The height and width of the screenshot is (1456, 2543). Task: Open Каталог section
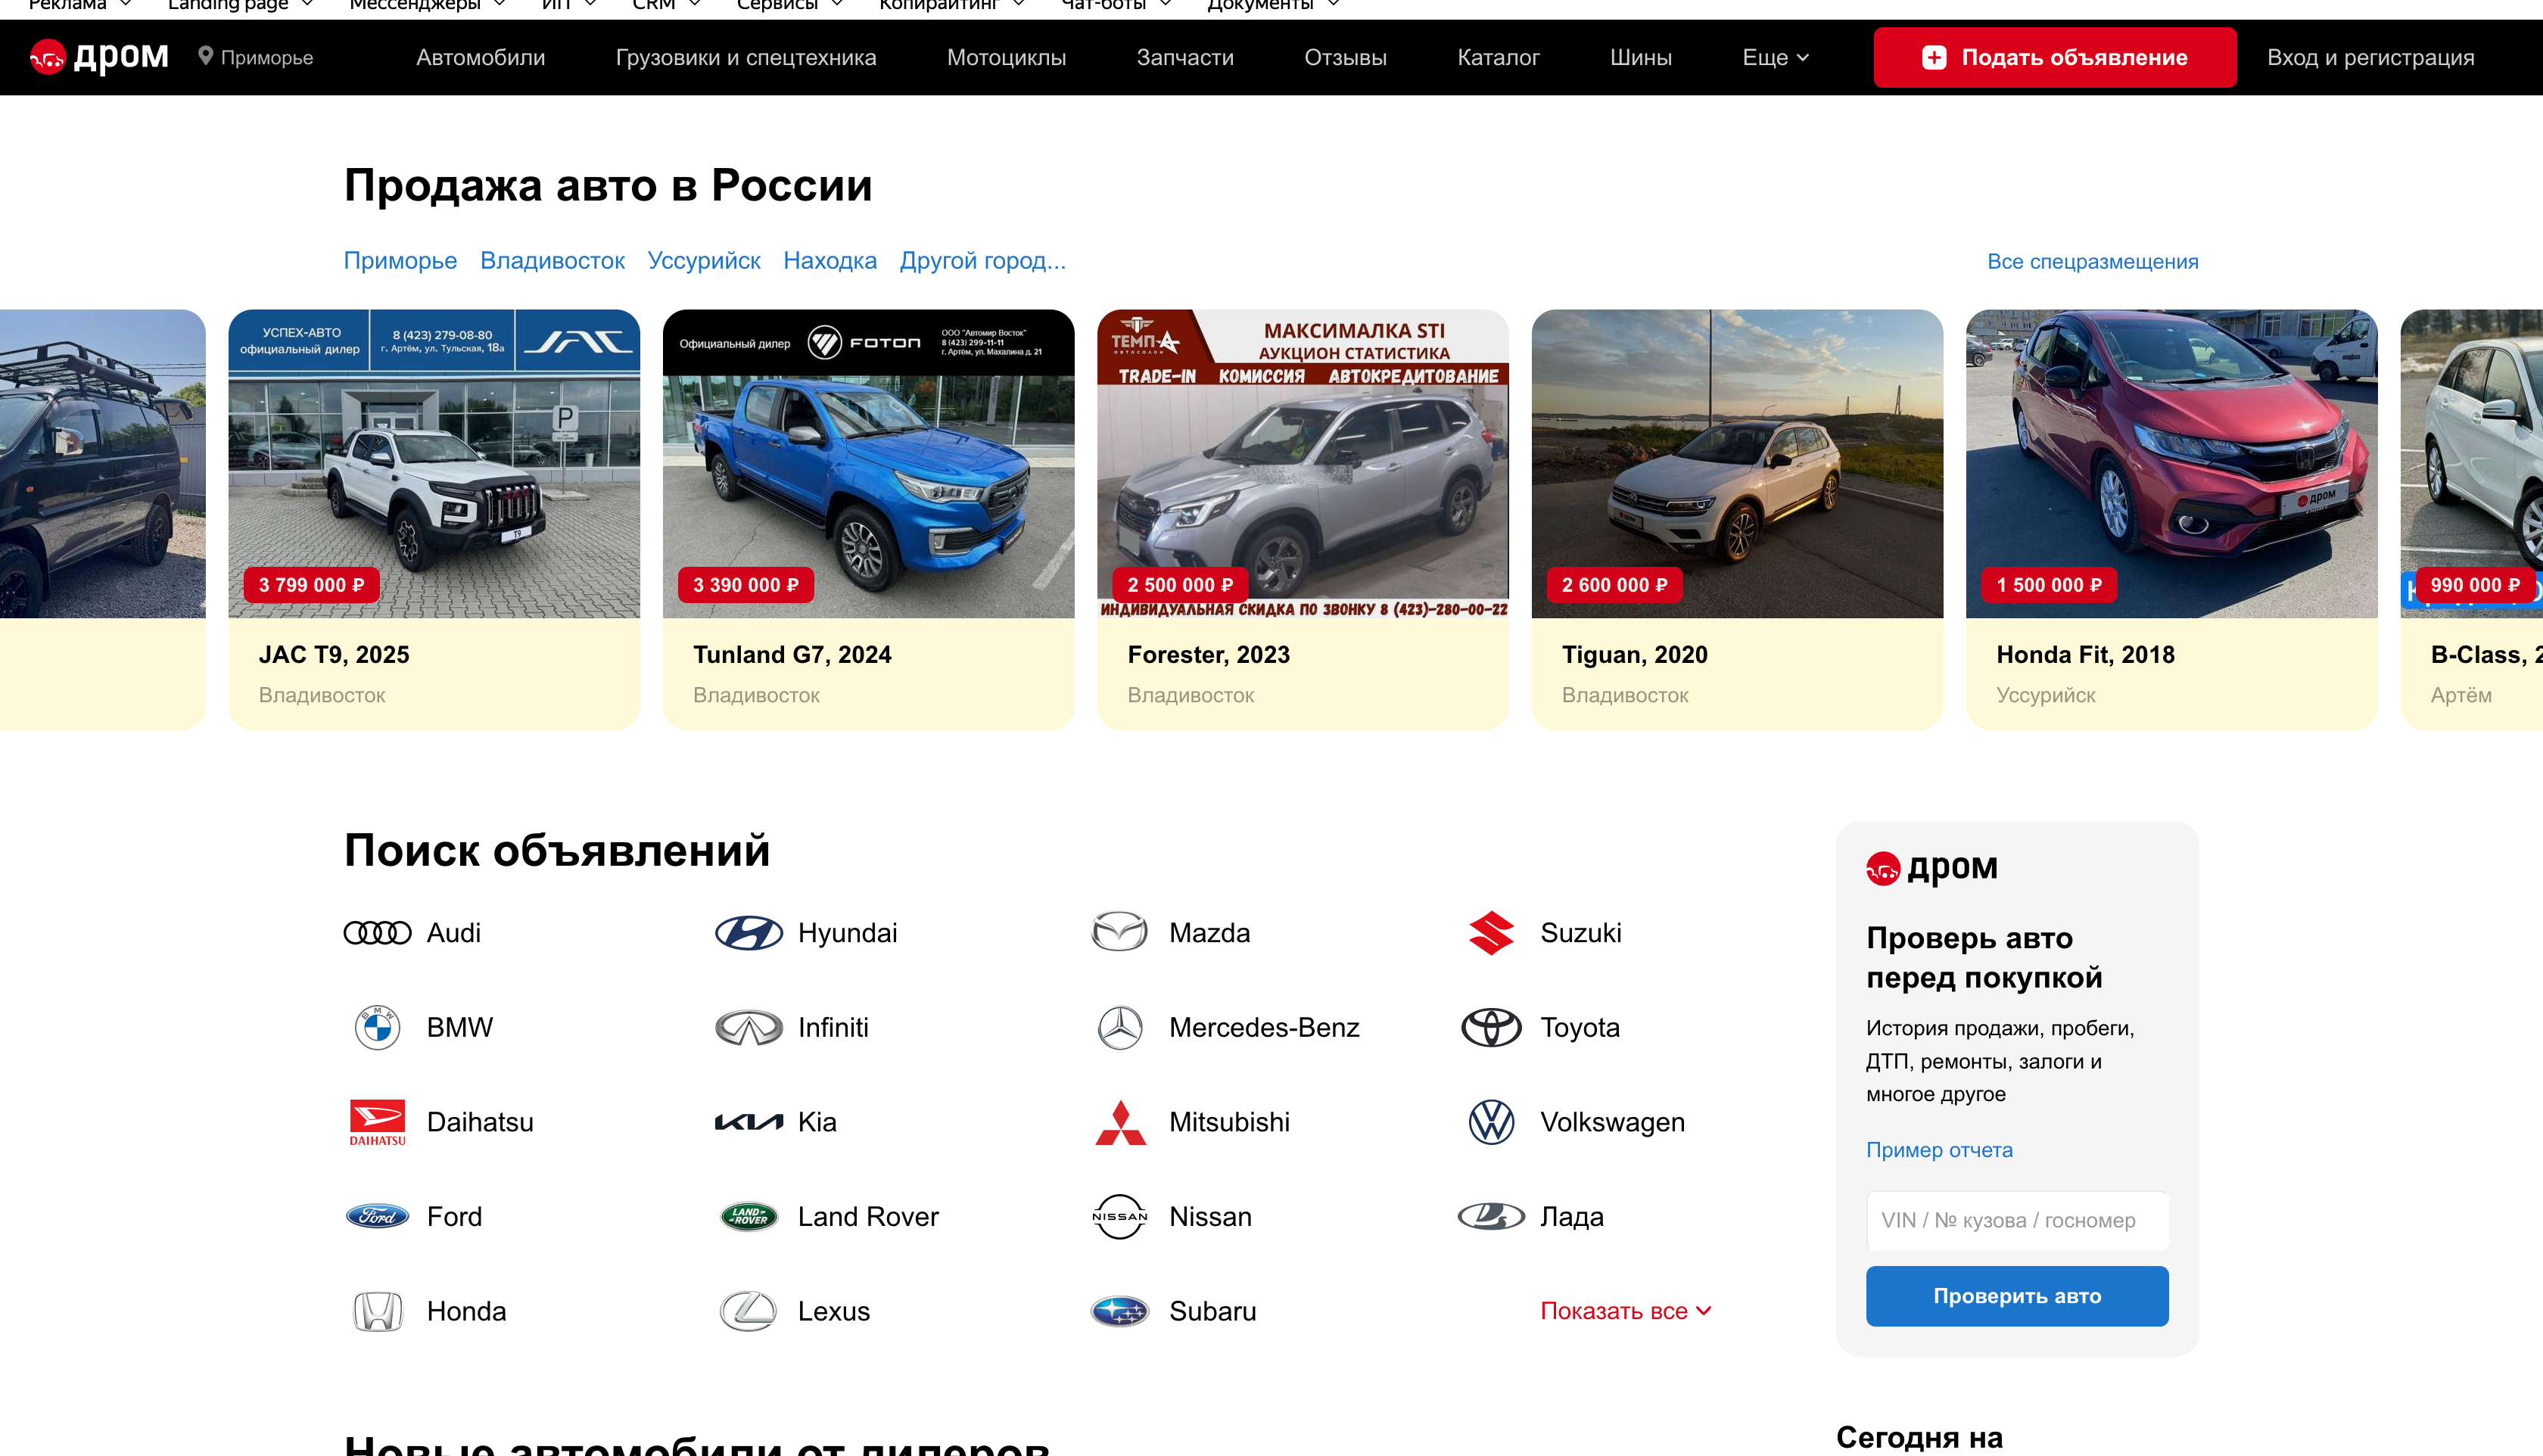1498,57
